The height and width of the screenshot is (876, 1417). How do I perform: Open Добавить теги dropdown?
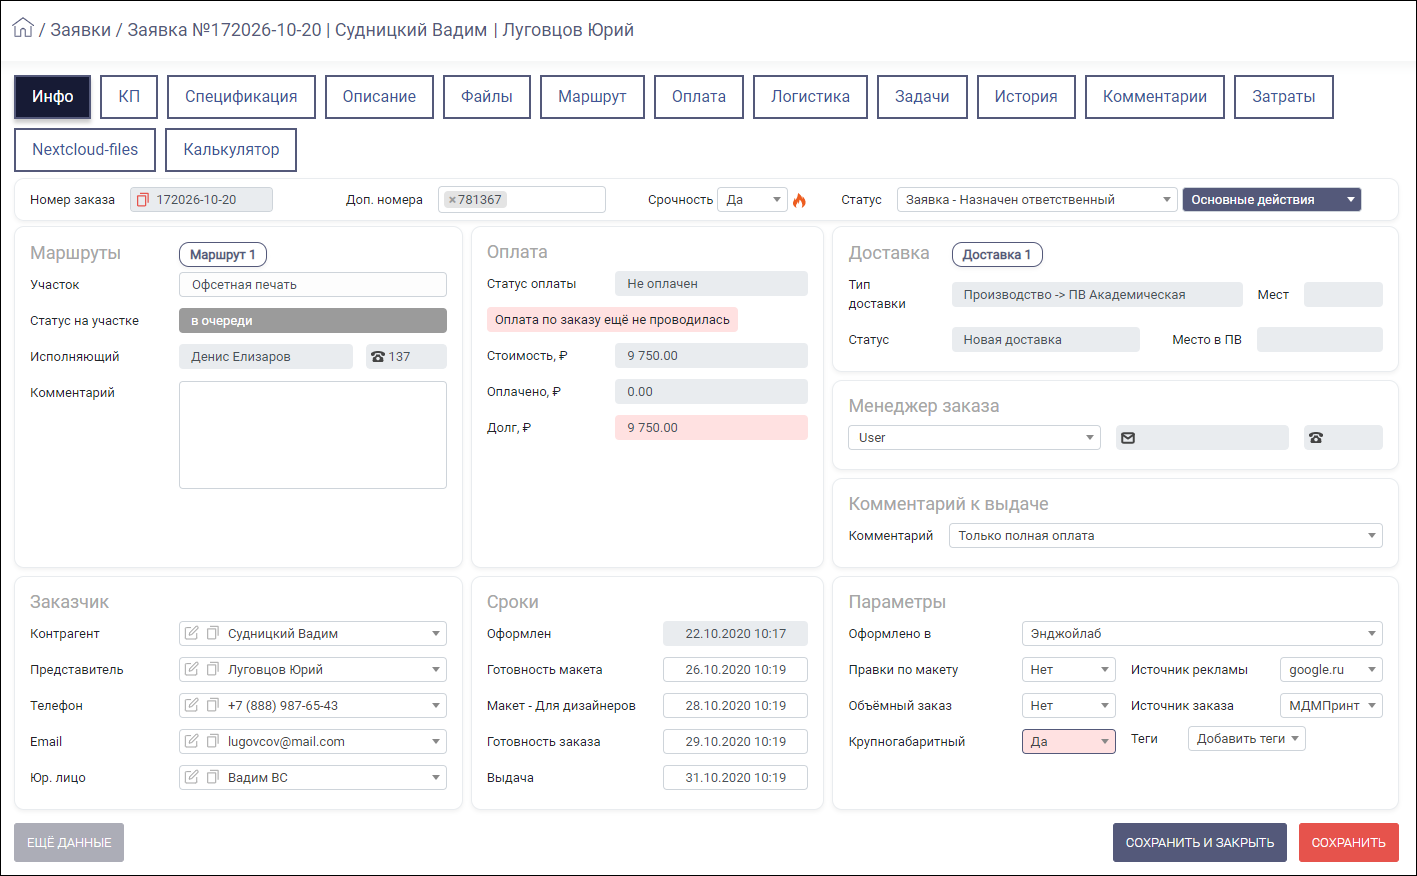click(1247, 739)
